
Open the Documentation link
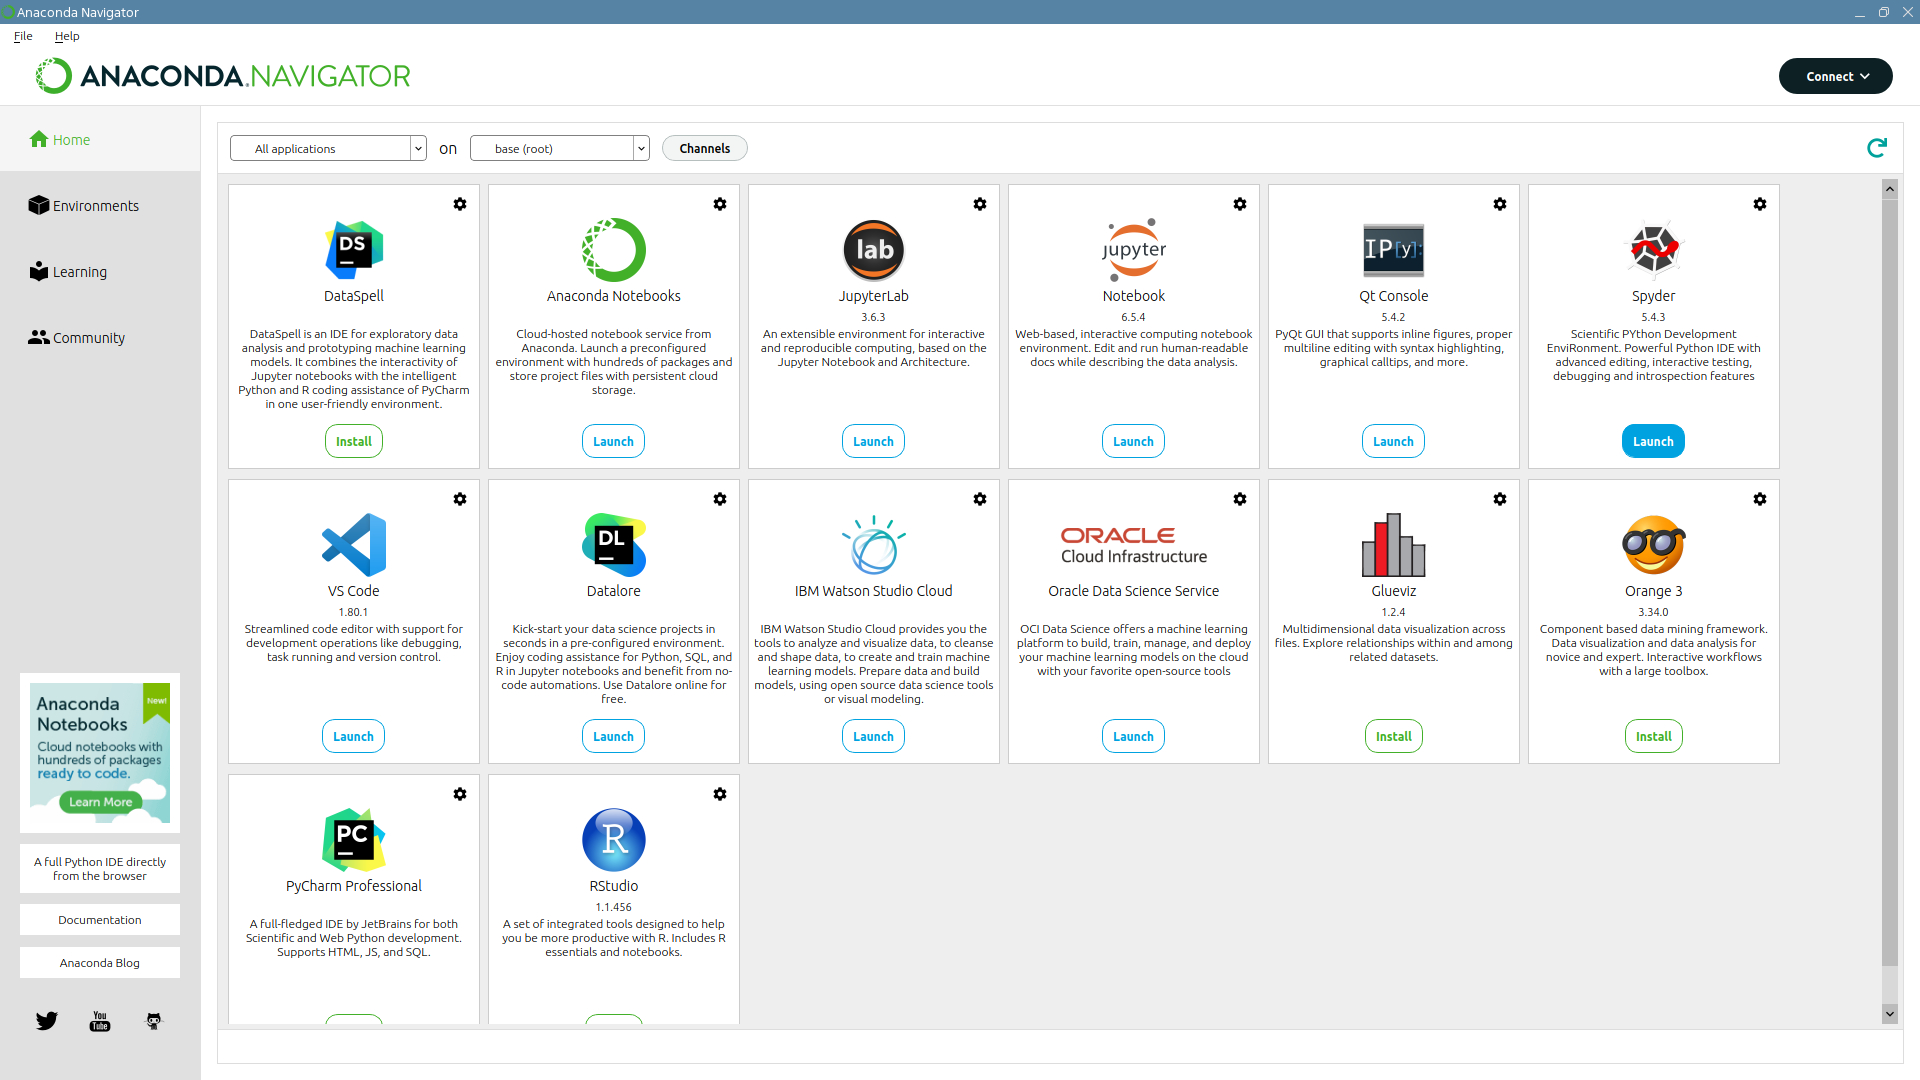pyautogui.click(x=100, y=920)
